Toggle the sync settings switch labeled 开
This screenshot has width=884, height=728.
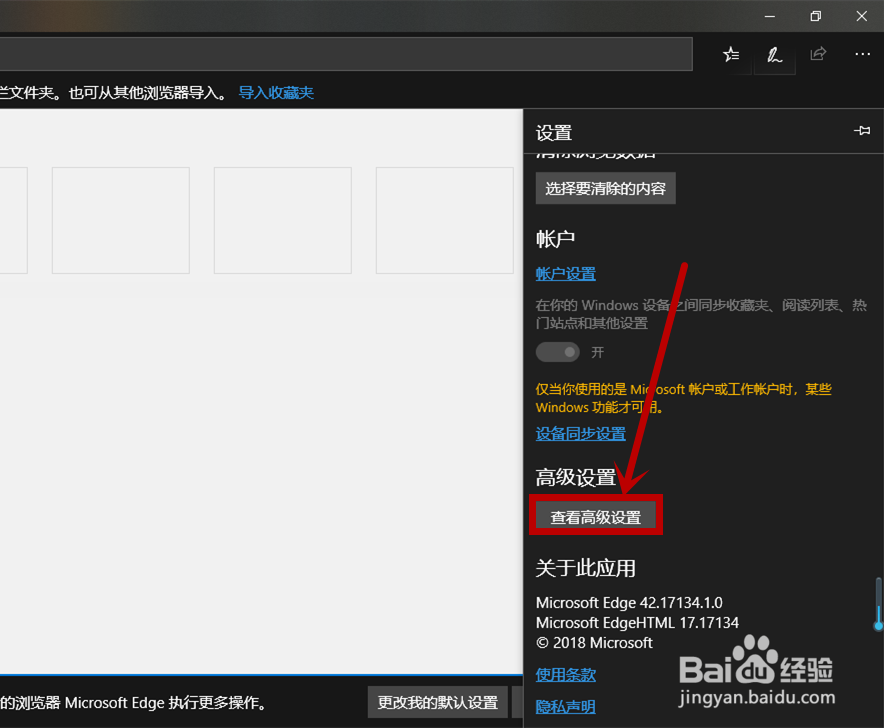558,352
